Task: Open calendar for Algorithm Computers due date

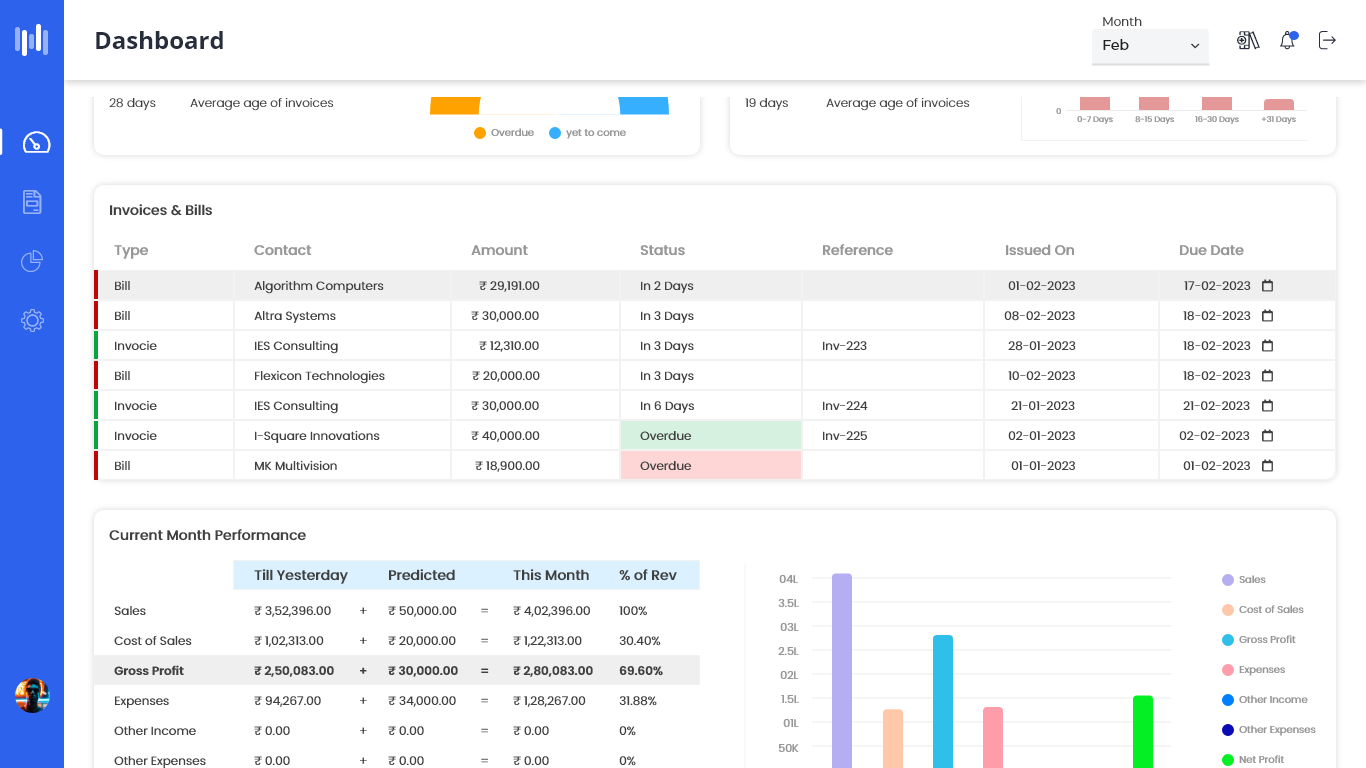Action: click(x=1267, y=286)
